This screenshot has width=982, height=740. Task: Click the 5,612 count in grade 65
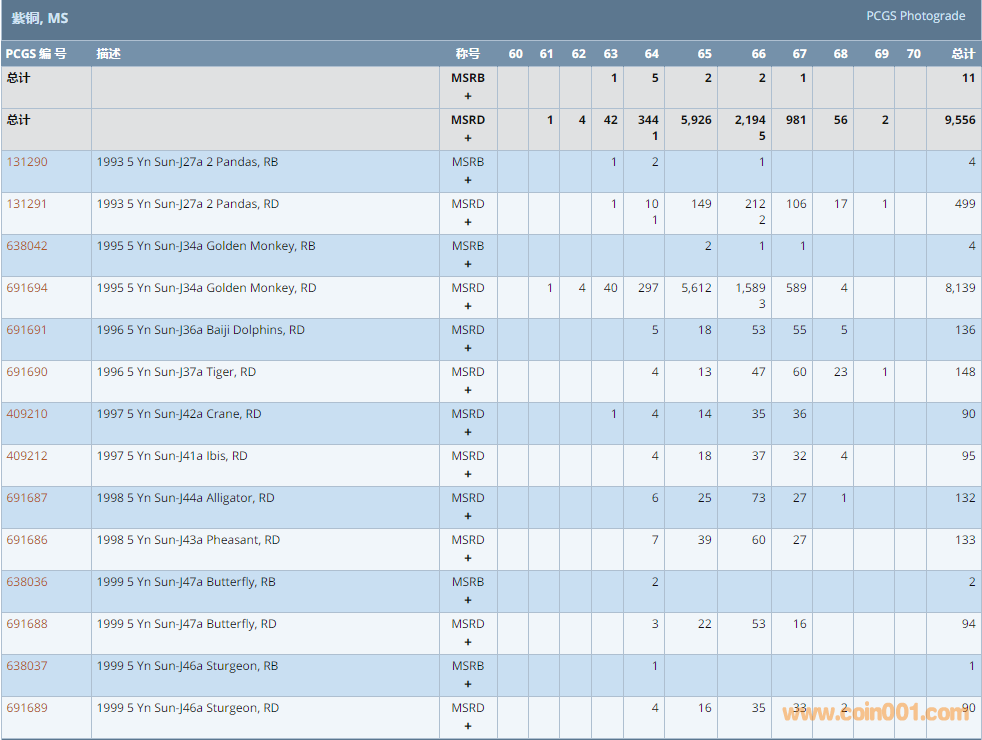click(x=695, y=288)
